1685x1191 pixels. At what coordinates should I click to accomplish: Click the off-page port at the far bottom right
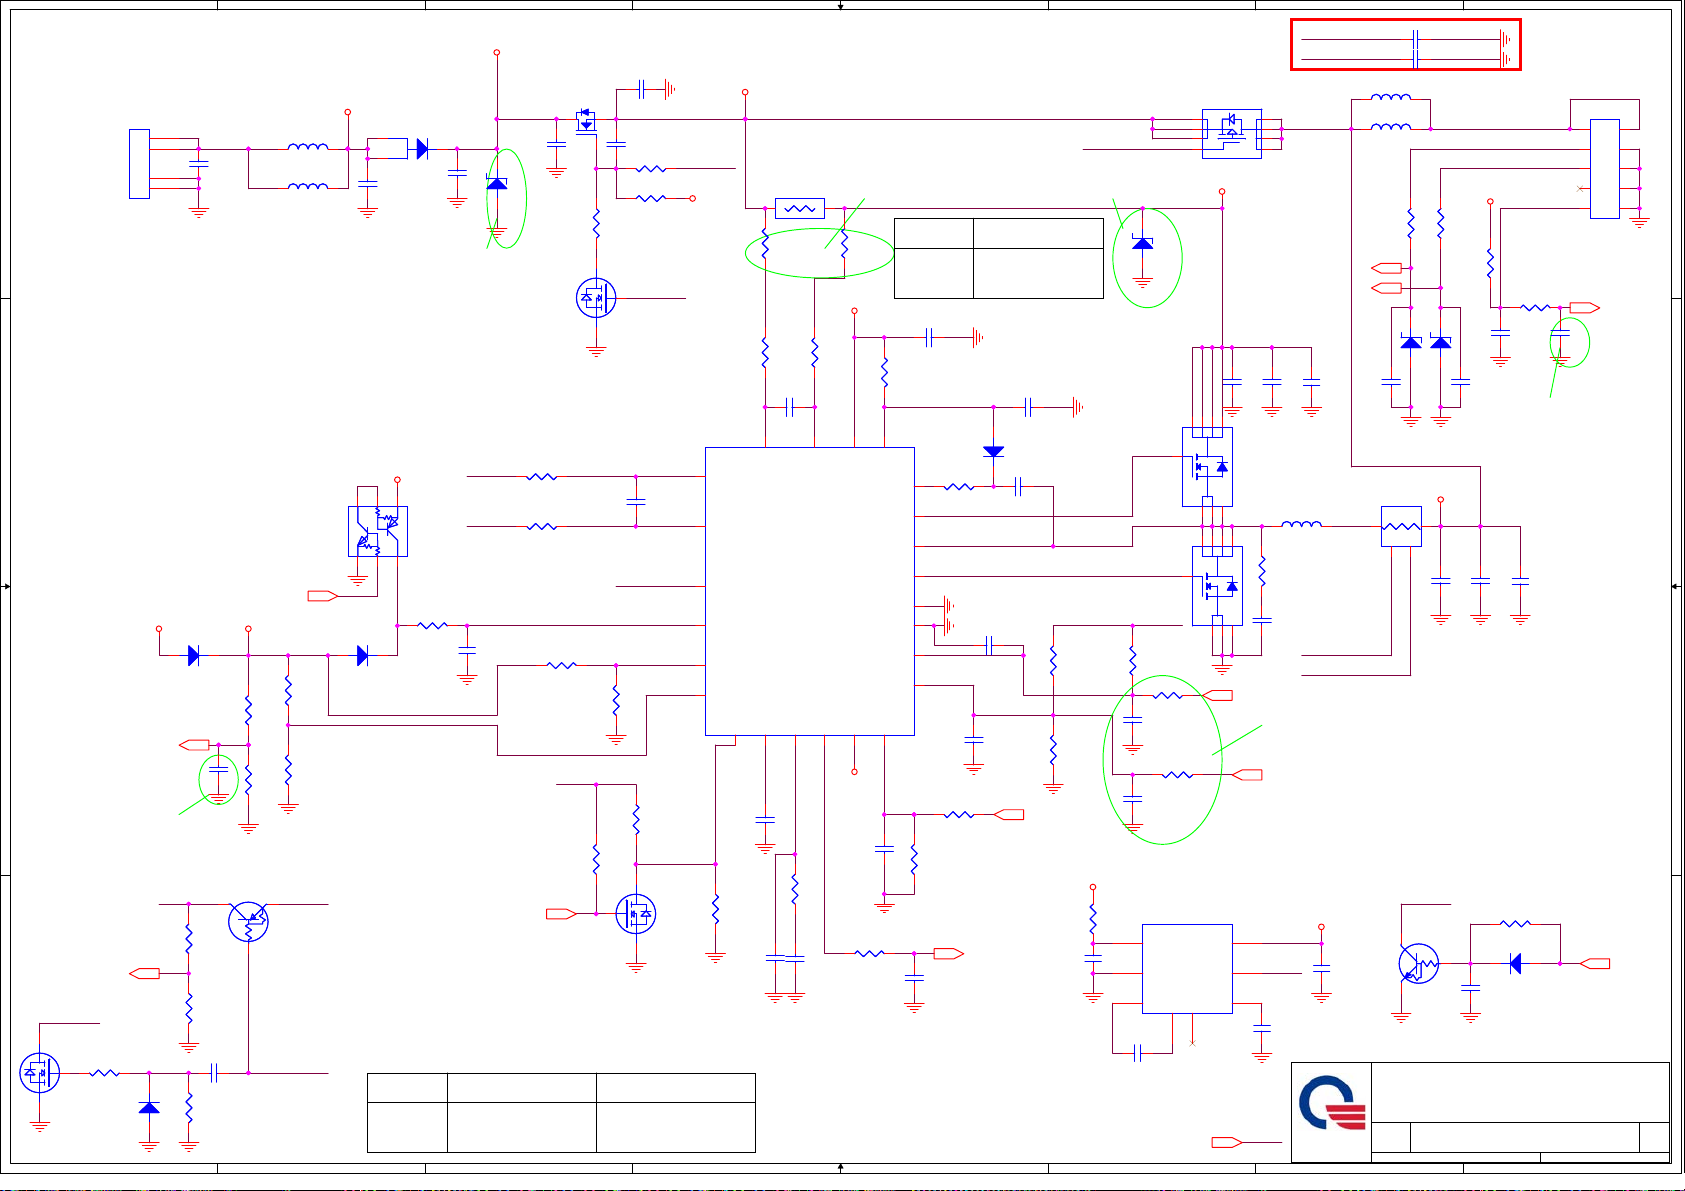pos(1595,963)
